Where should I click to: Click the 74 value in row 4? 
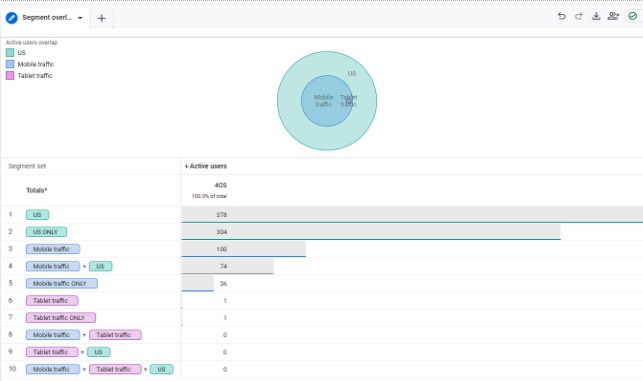pyautogui.click(x=223, y=266)
